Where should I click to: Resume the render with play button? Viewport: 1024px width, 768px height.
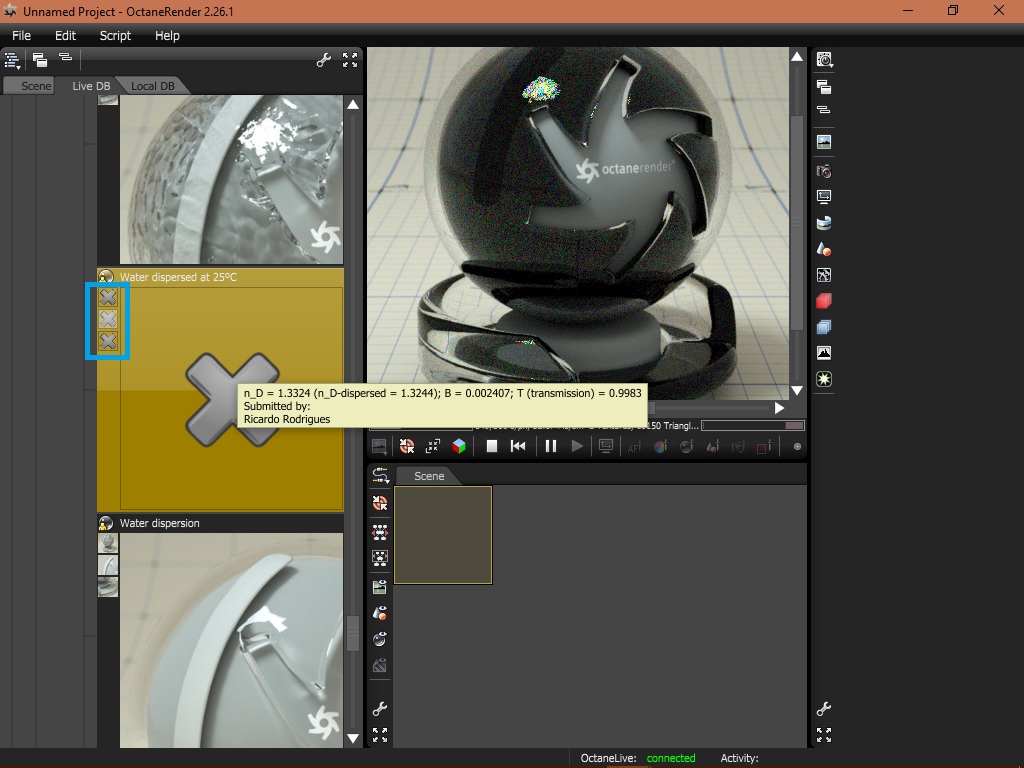[x=577, y=446]
